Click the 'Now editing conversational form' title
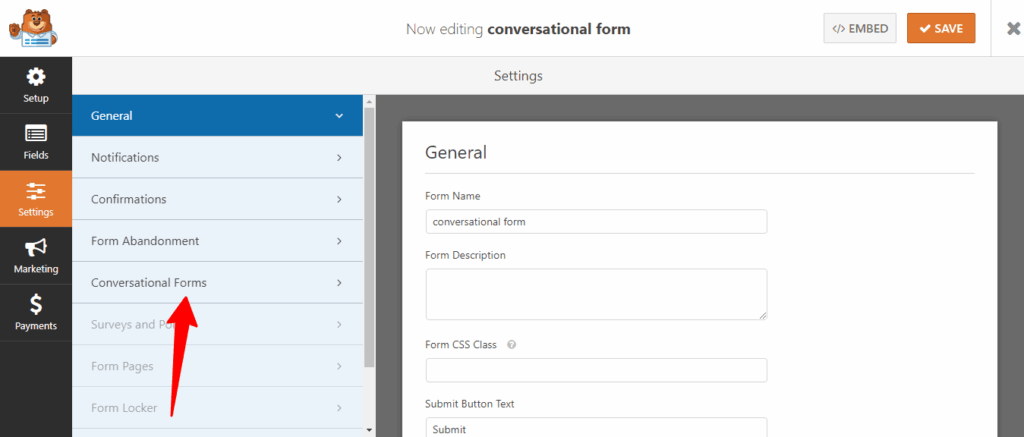The width and height of the screenshot is (1024, 437). pyautogui.click(x=518, y=29)
